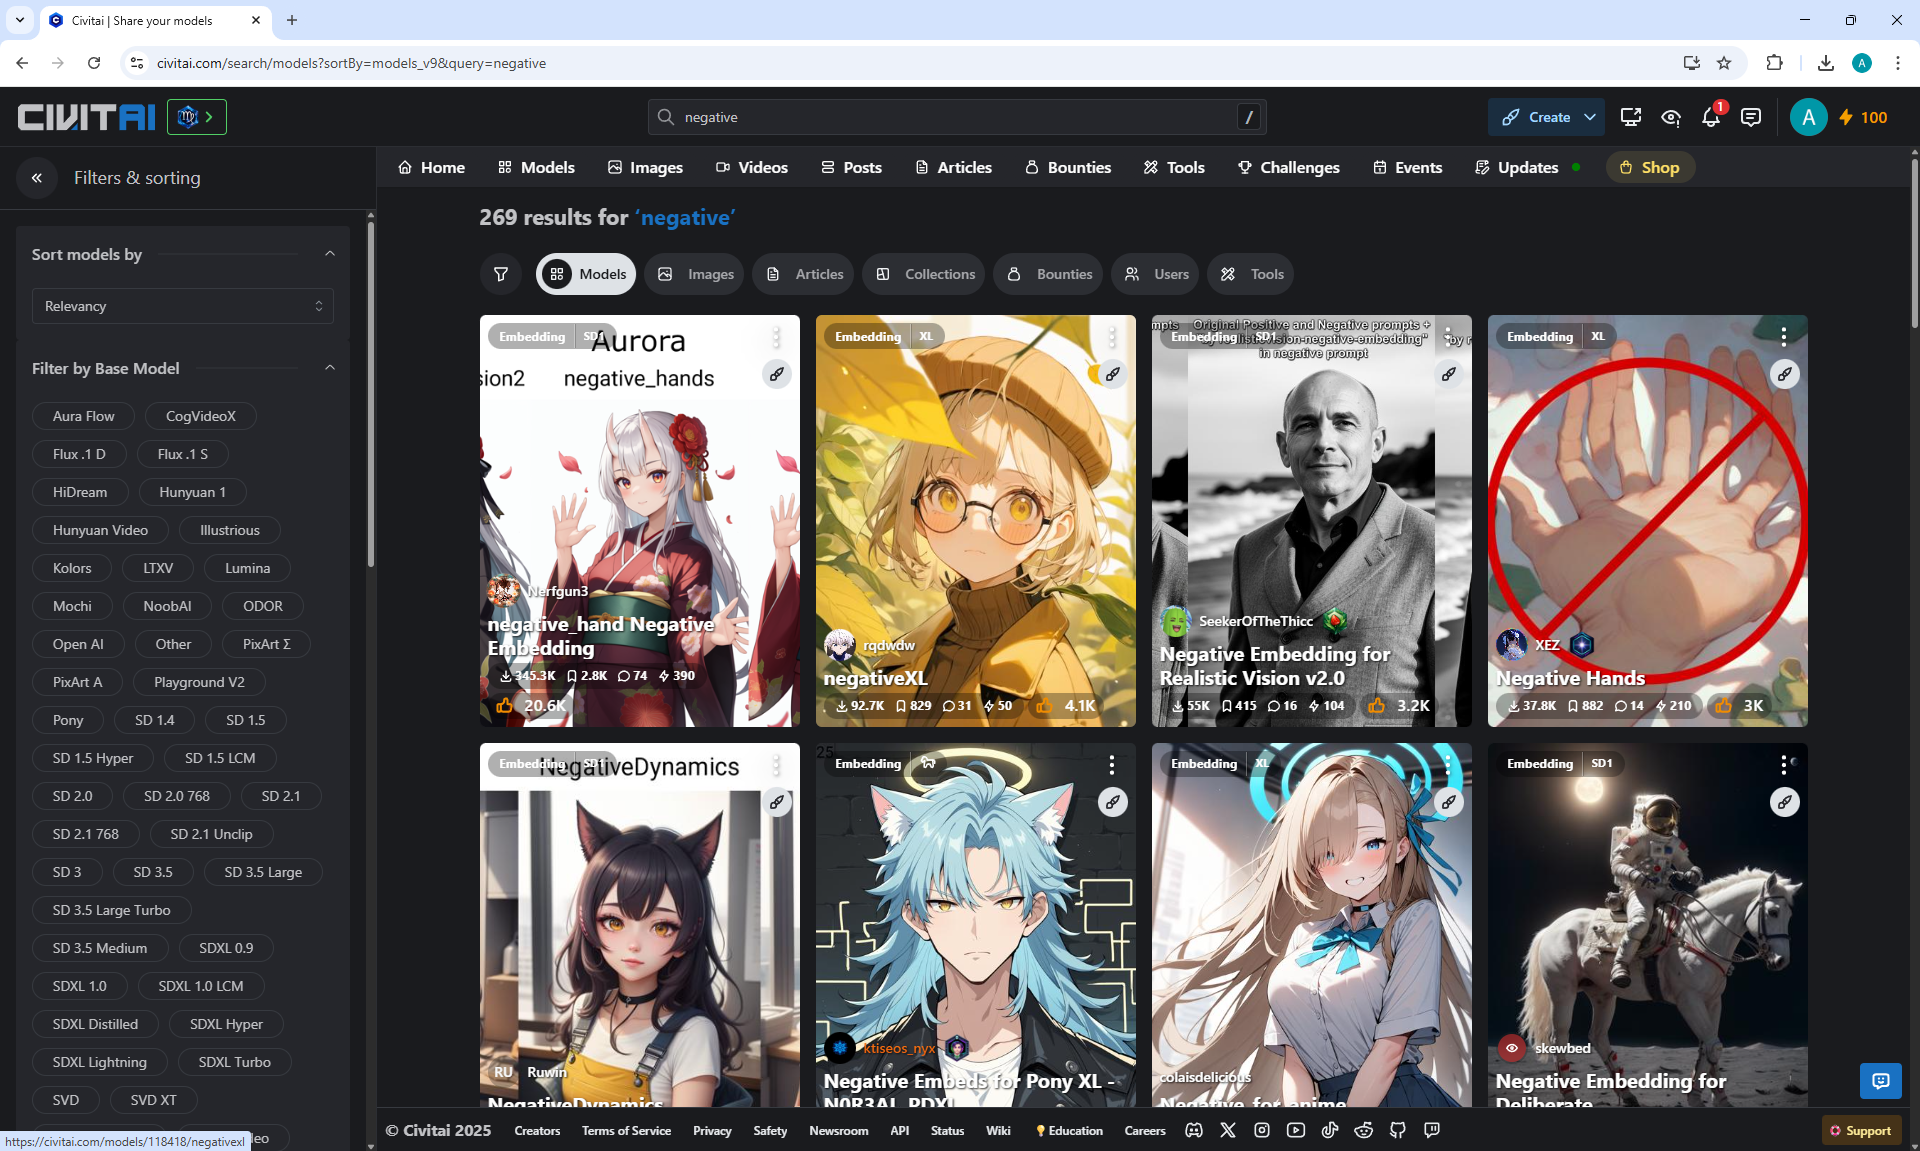Toggle the SDXL 1.0 base model filter
Image resolution: width=1920 pixels, height=1151 pixels.
[79, 986]
